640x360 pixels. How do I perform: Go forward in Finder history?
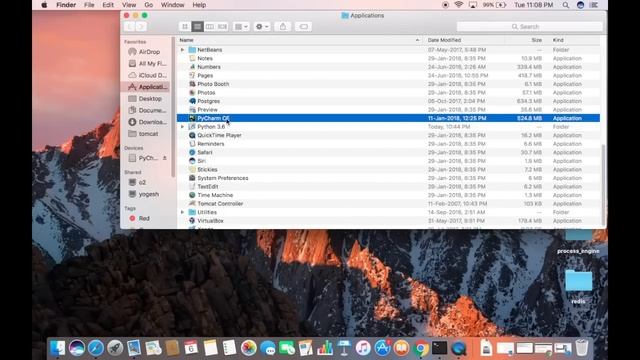pos(141,27)
